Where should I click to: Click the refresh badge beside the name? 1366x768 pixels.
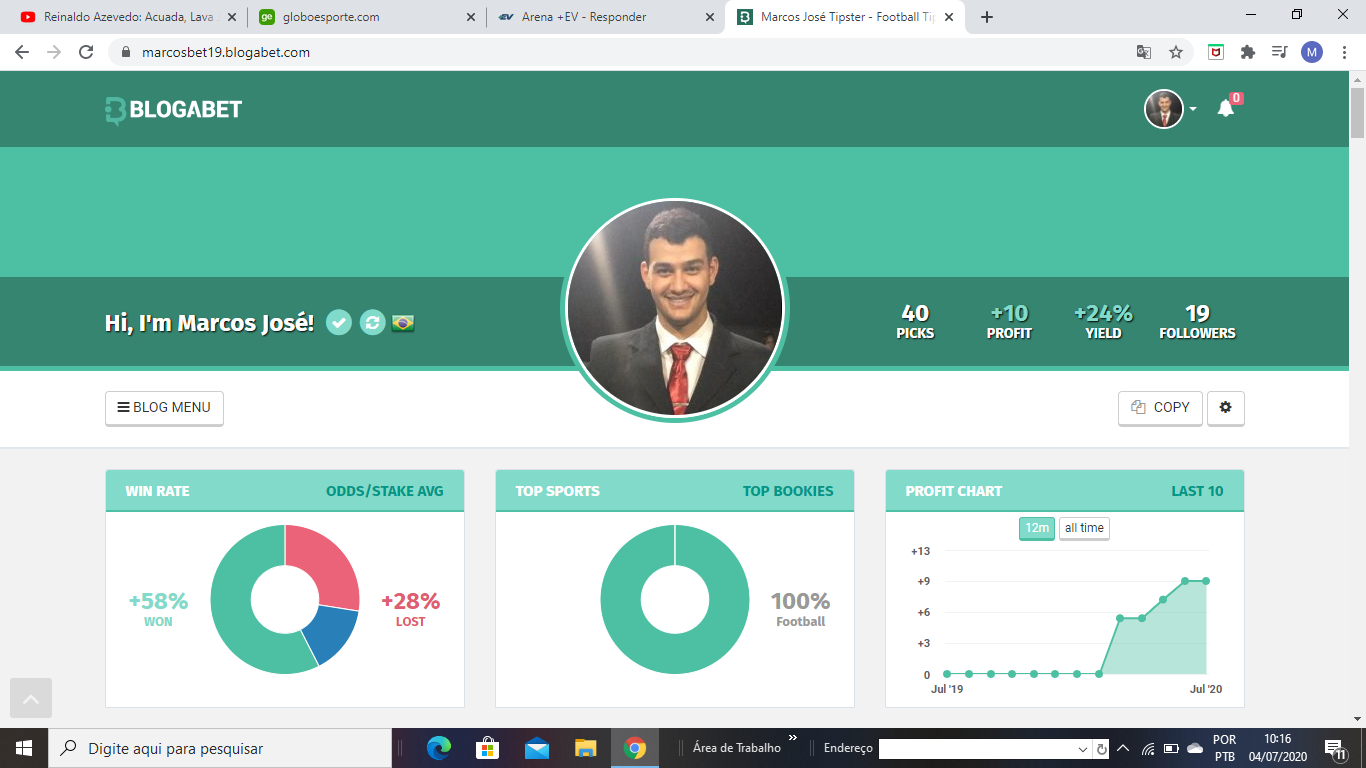372,323
